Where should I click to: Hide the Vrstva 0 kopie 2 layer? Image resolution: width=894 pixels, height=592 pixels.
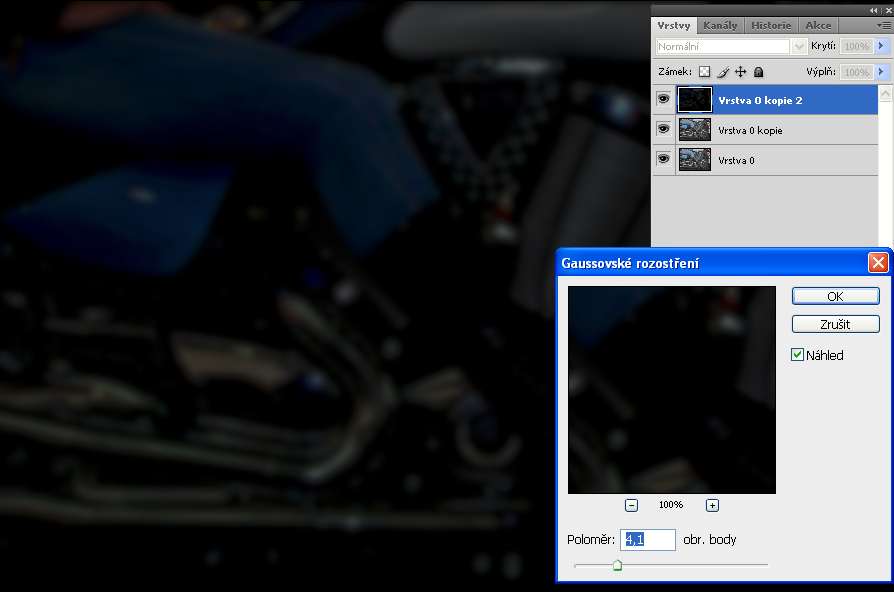(x=663, y=99)
